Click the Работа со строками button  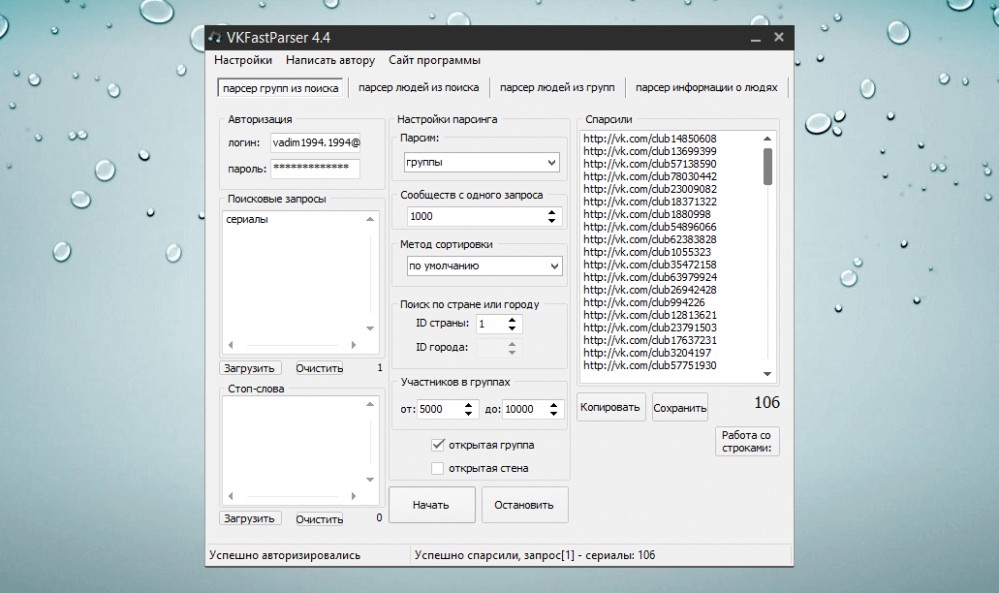tap(746, 441)
